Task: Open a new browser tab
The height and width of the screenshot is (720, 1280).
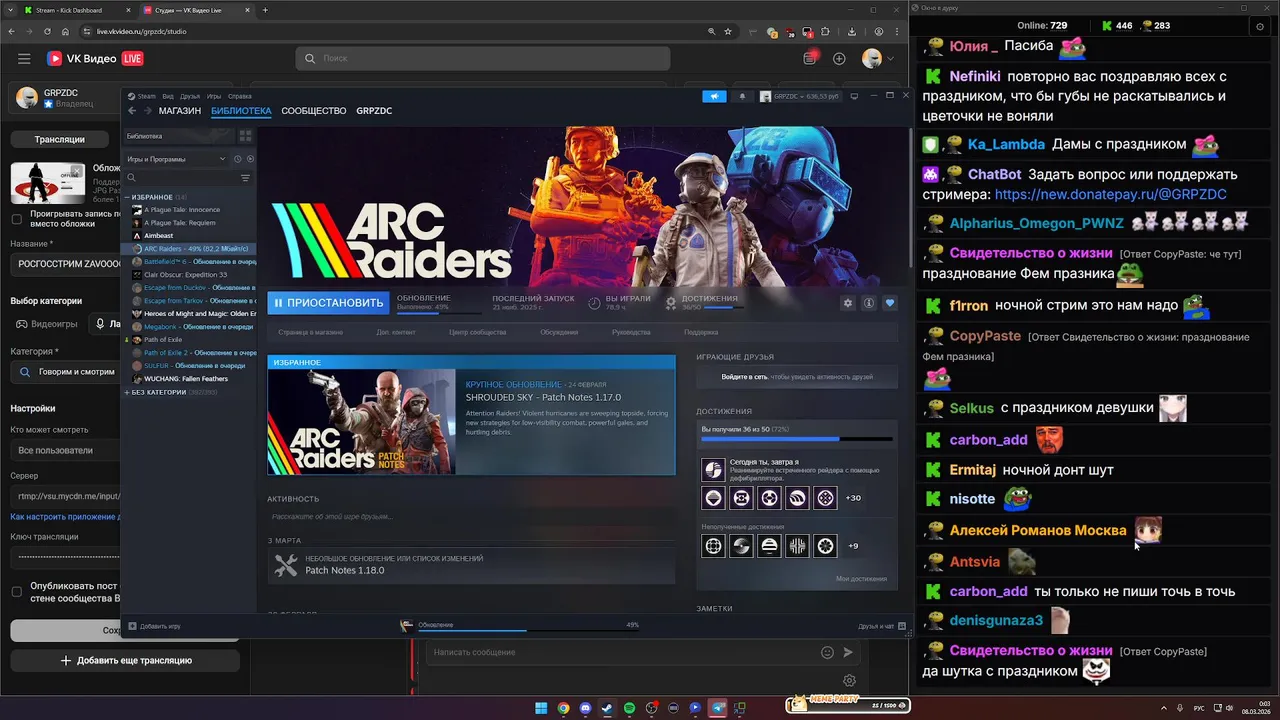Action: pos(265,10)
